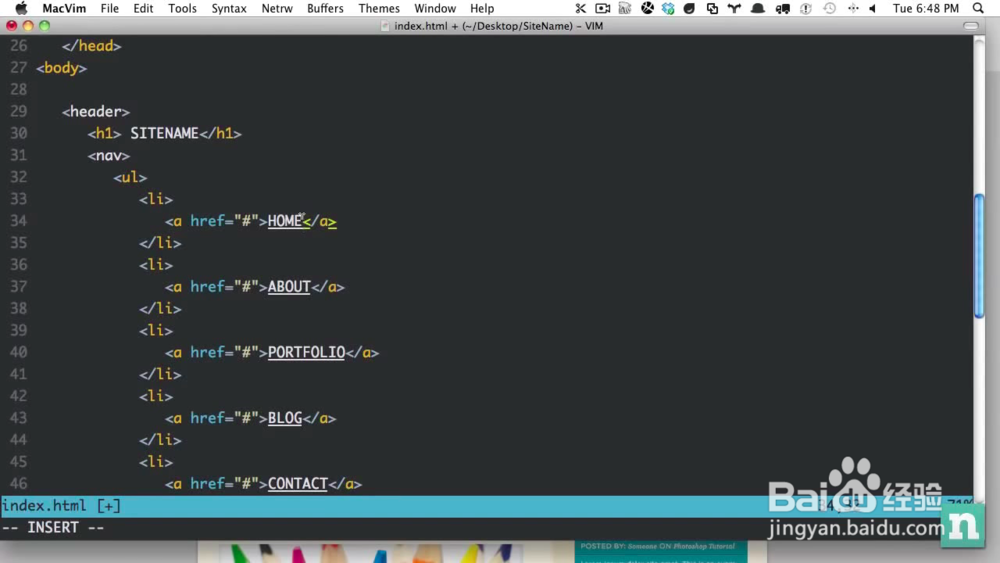This screenshot has width=1000, height=563.
Task: Open the Window menu
Action: click(x=435, y=8)
